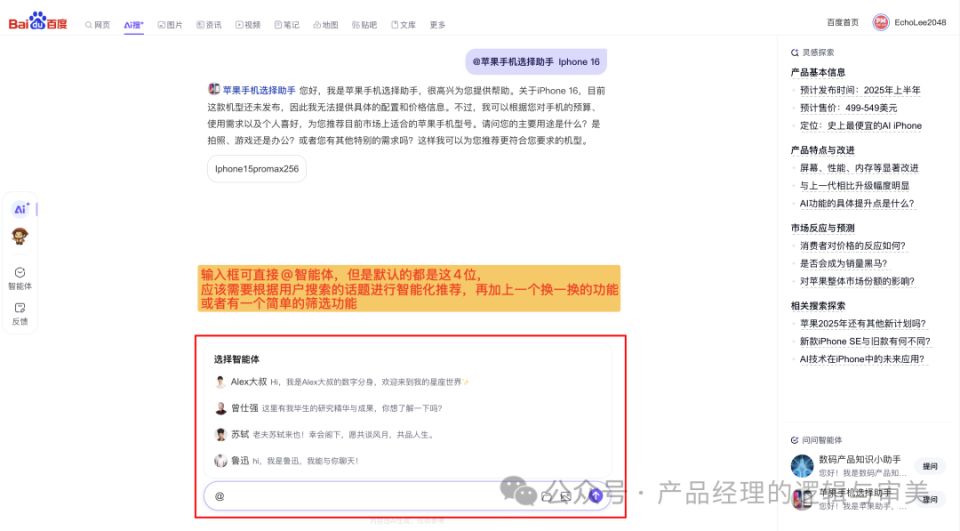The width and height of the screenshot is (960, 531).
Task: Click the 相关搜索探索 heading
Action: point(817,306)
